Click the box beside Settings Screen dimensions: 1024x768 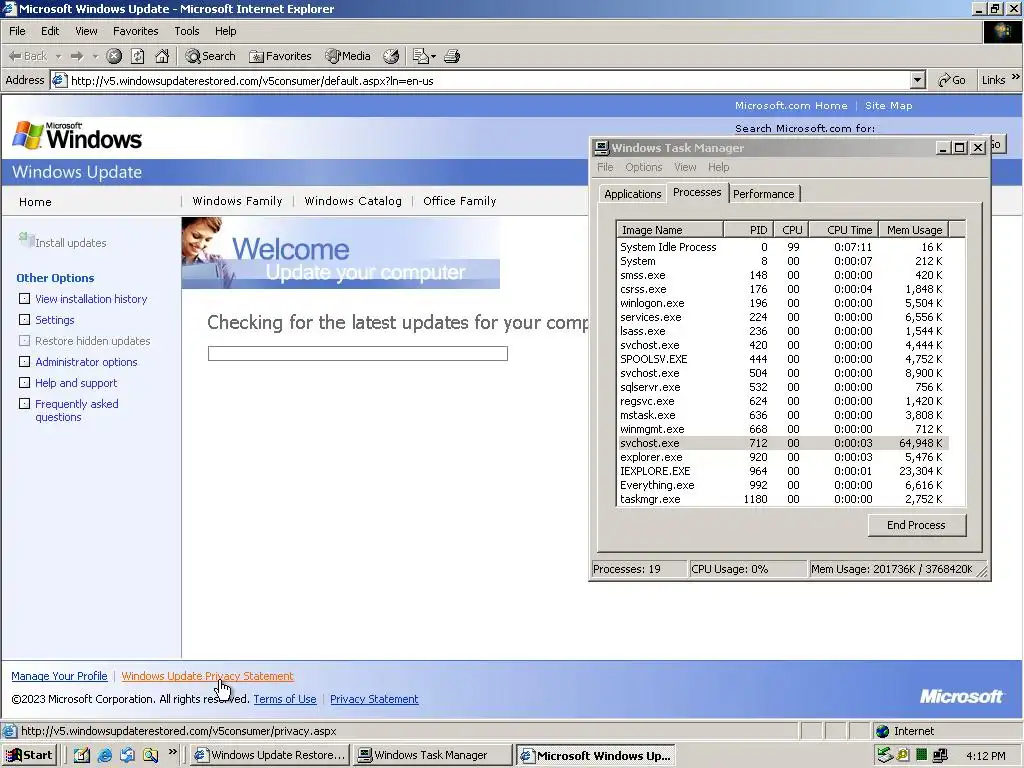24,319
